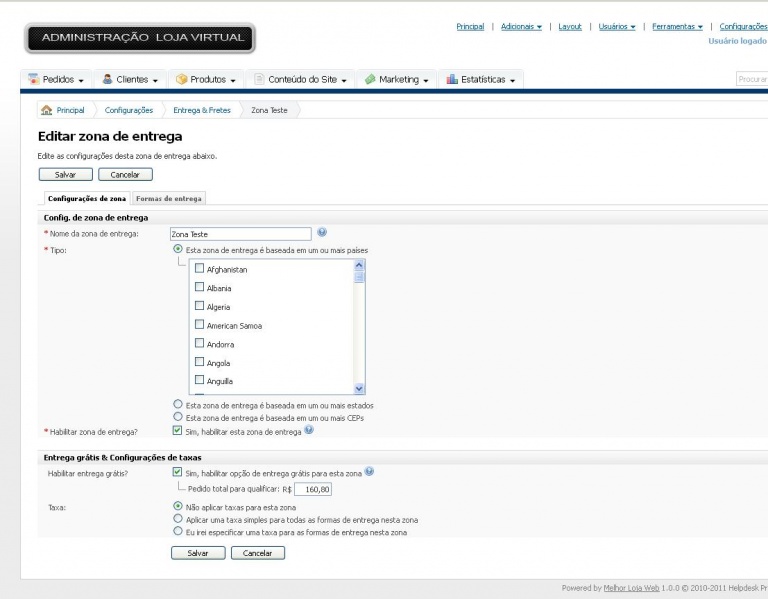This screenshot has height=599, width=768.
Task: Open the Layout menu link
Action: click(570, 26)
